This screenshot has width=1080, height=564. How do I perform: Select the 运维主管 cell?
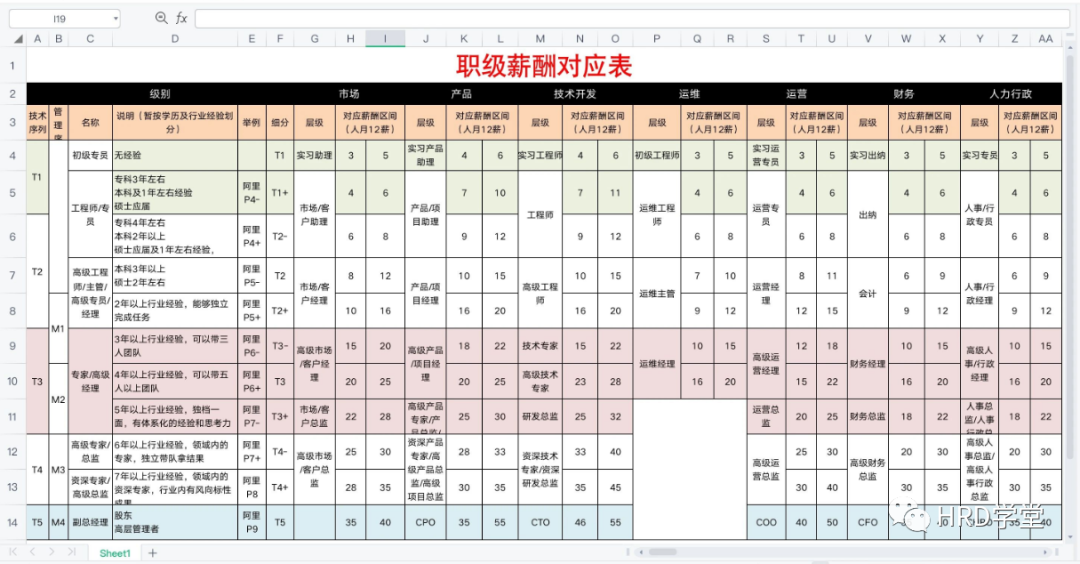[x=656, y=293]
